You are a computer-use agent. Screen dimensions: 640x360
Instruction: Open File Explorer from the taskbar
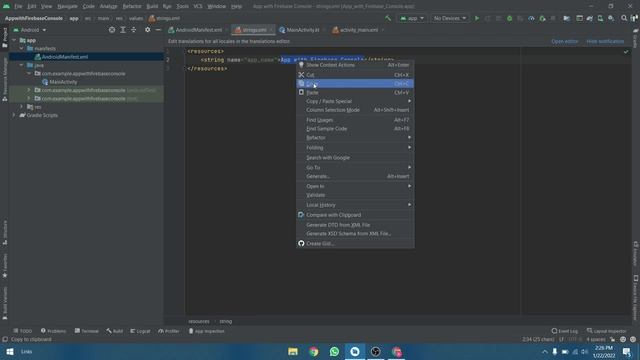[x=293, y=351]
